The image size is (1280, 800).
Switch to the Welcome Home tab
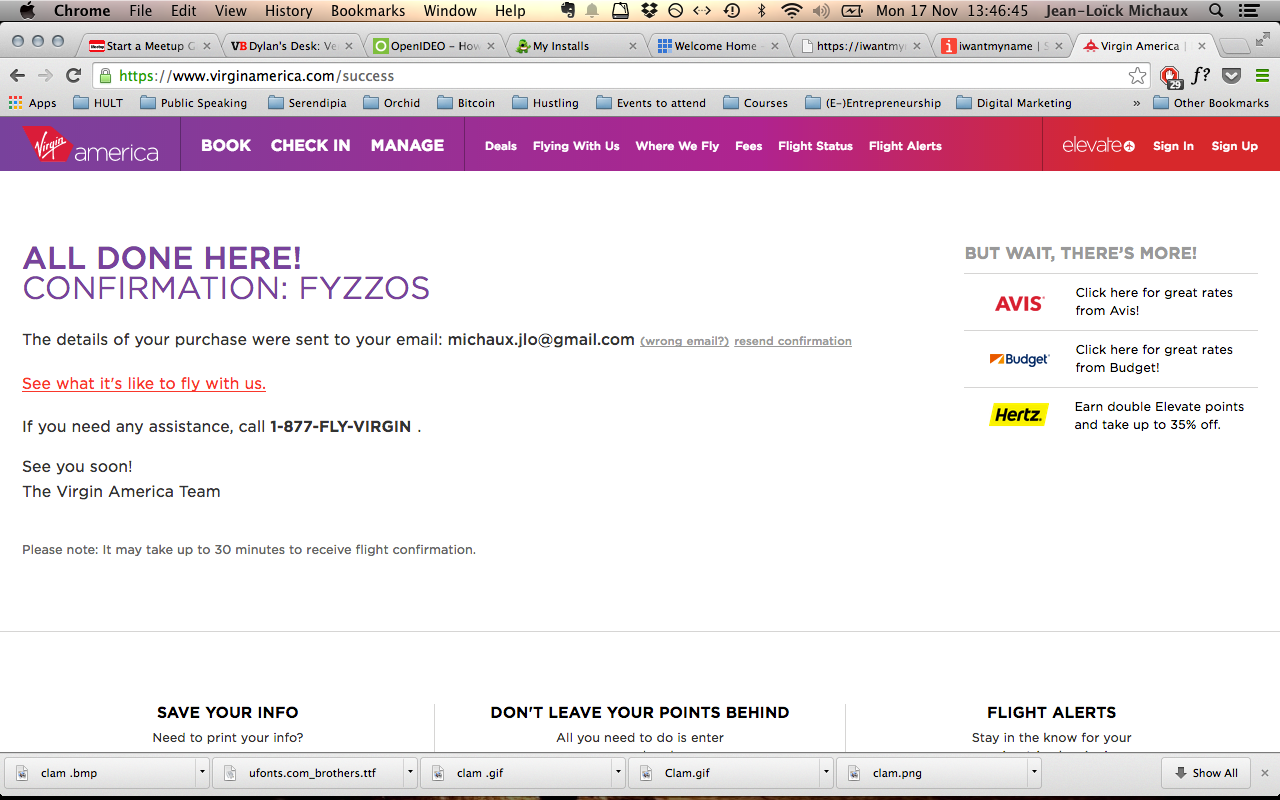click(719, 46)
